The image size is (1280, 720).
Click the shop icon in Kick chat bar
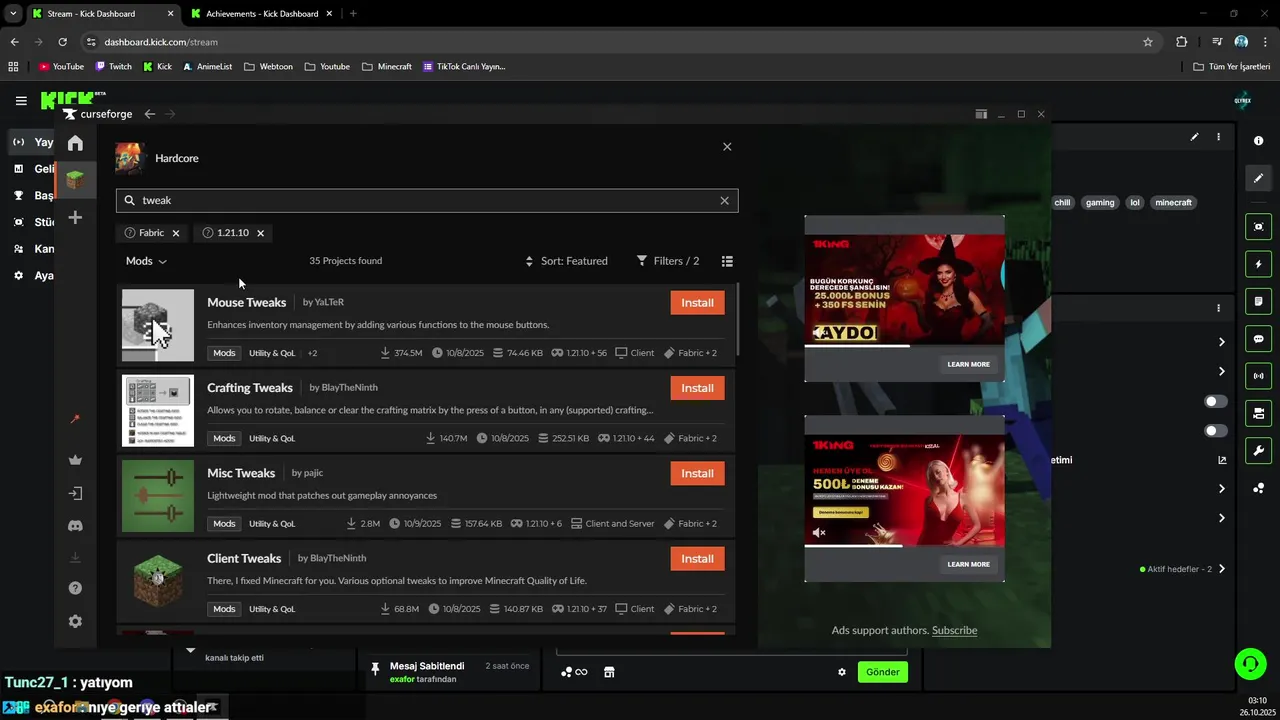point(609,672)
